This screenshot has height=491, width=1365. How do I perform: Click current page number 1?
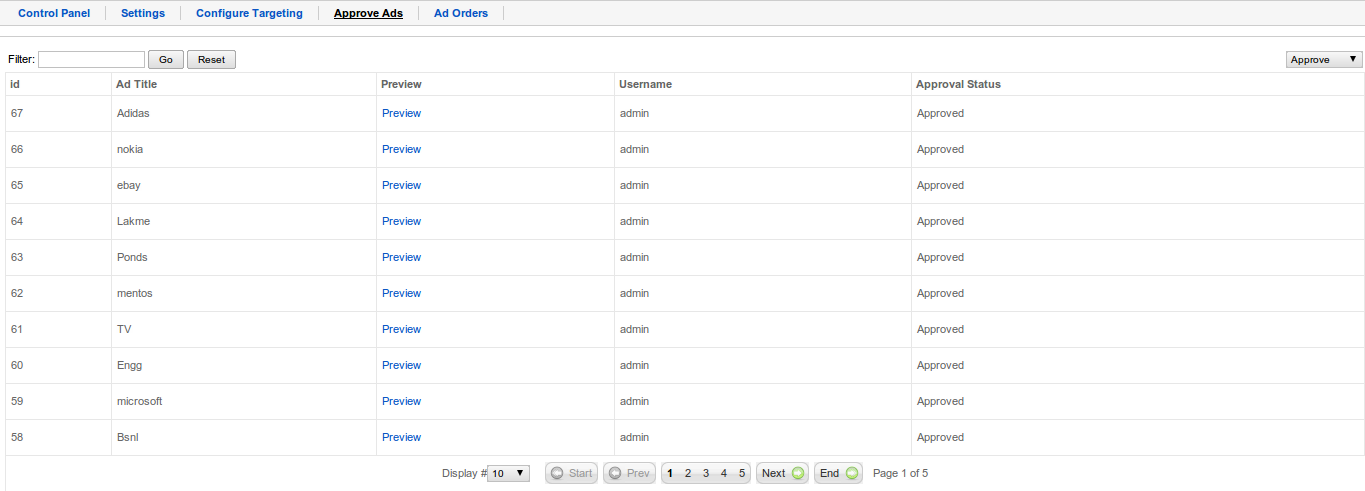point(670,473)
